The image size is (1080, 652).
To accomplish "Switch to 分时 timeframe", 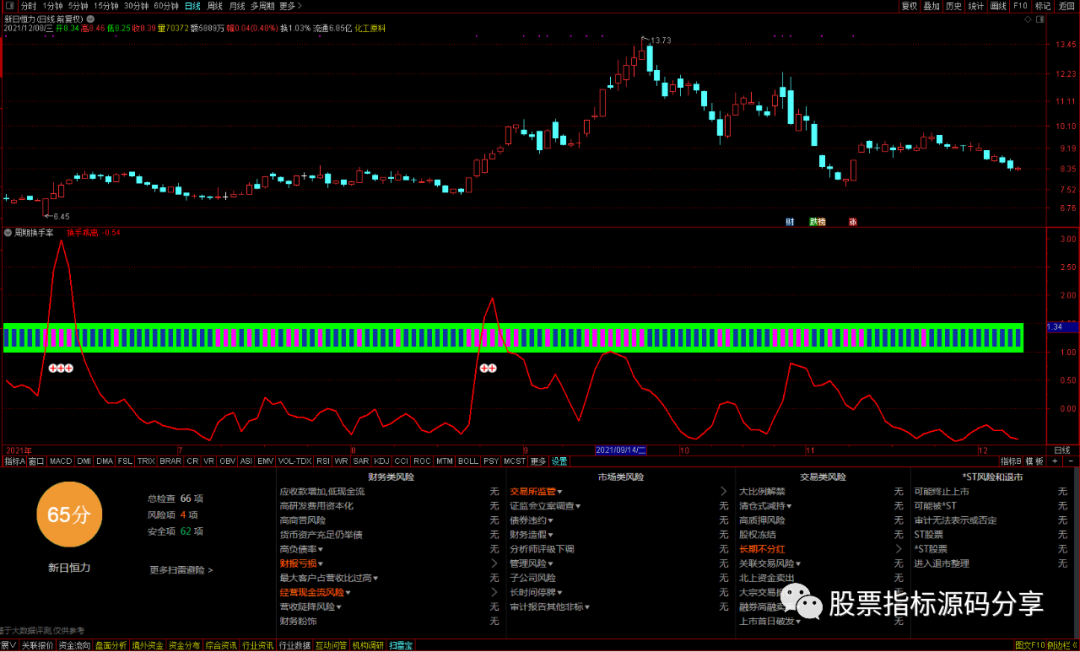I will click(28, 6).
